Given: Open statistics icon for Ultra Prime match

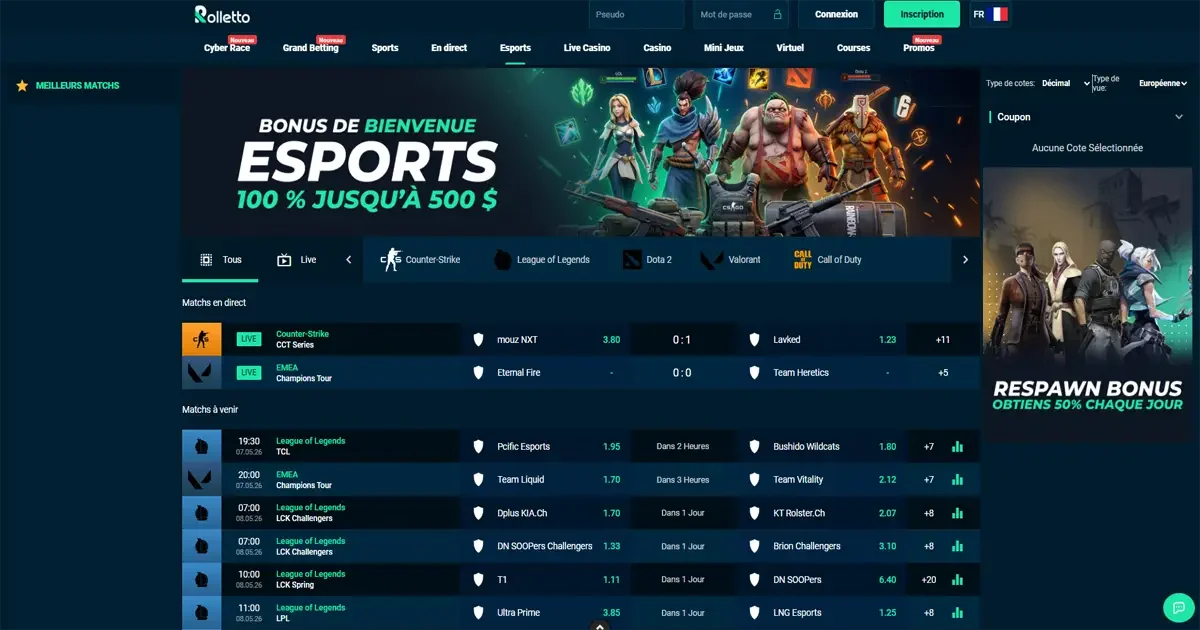Looking at the screenshot, I should click(957, 613).
